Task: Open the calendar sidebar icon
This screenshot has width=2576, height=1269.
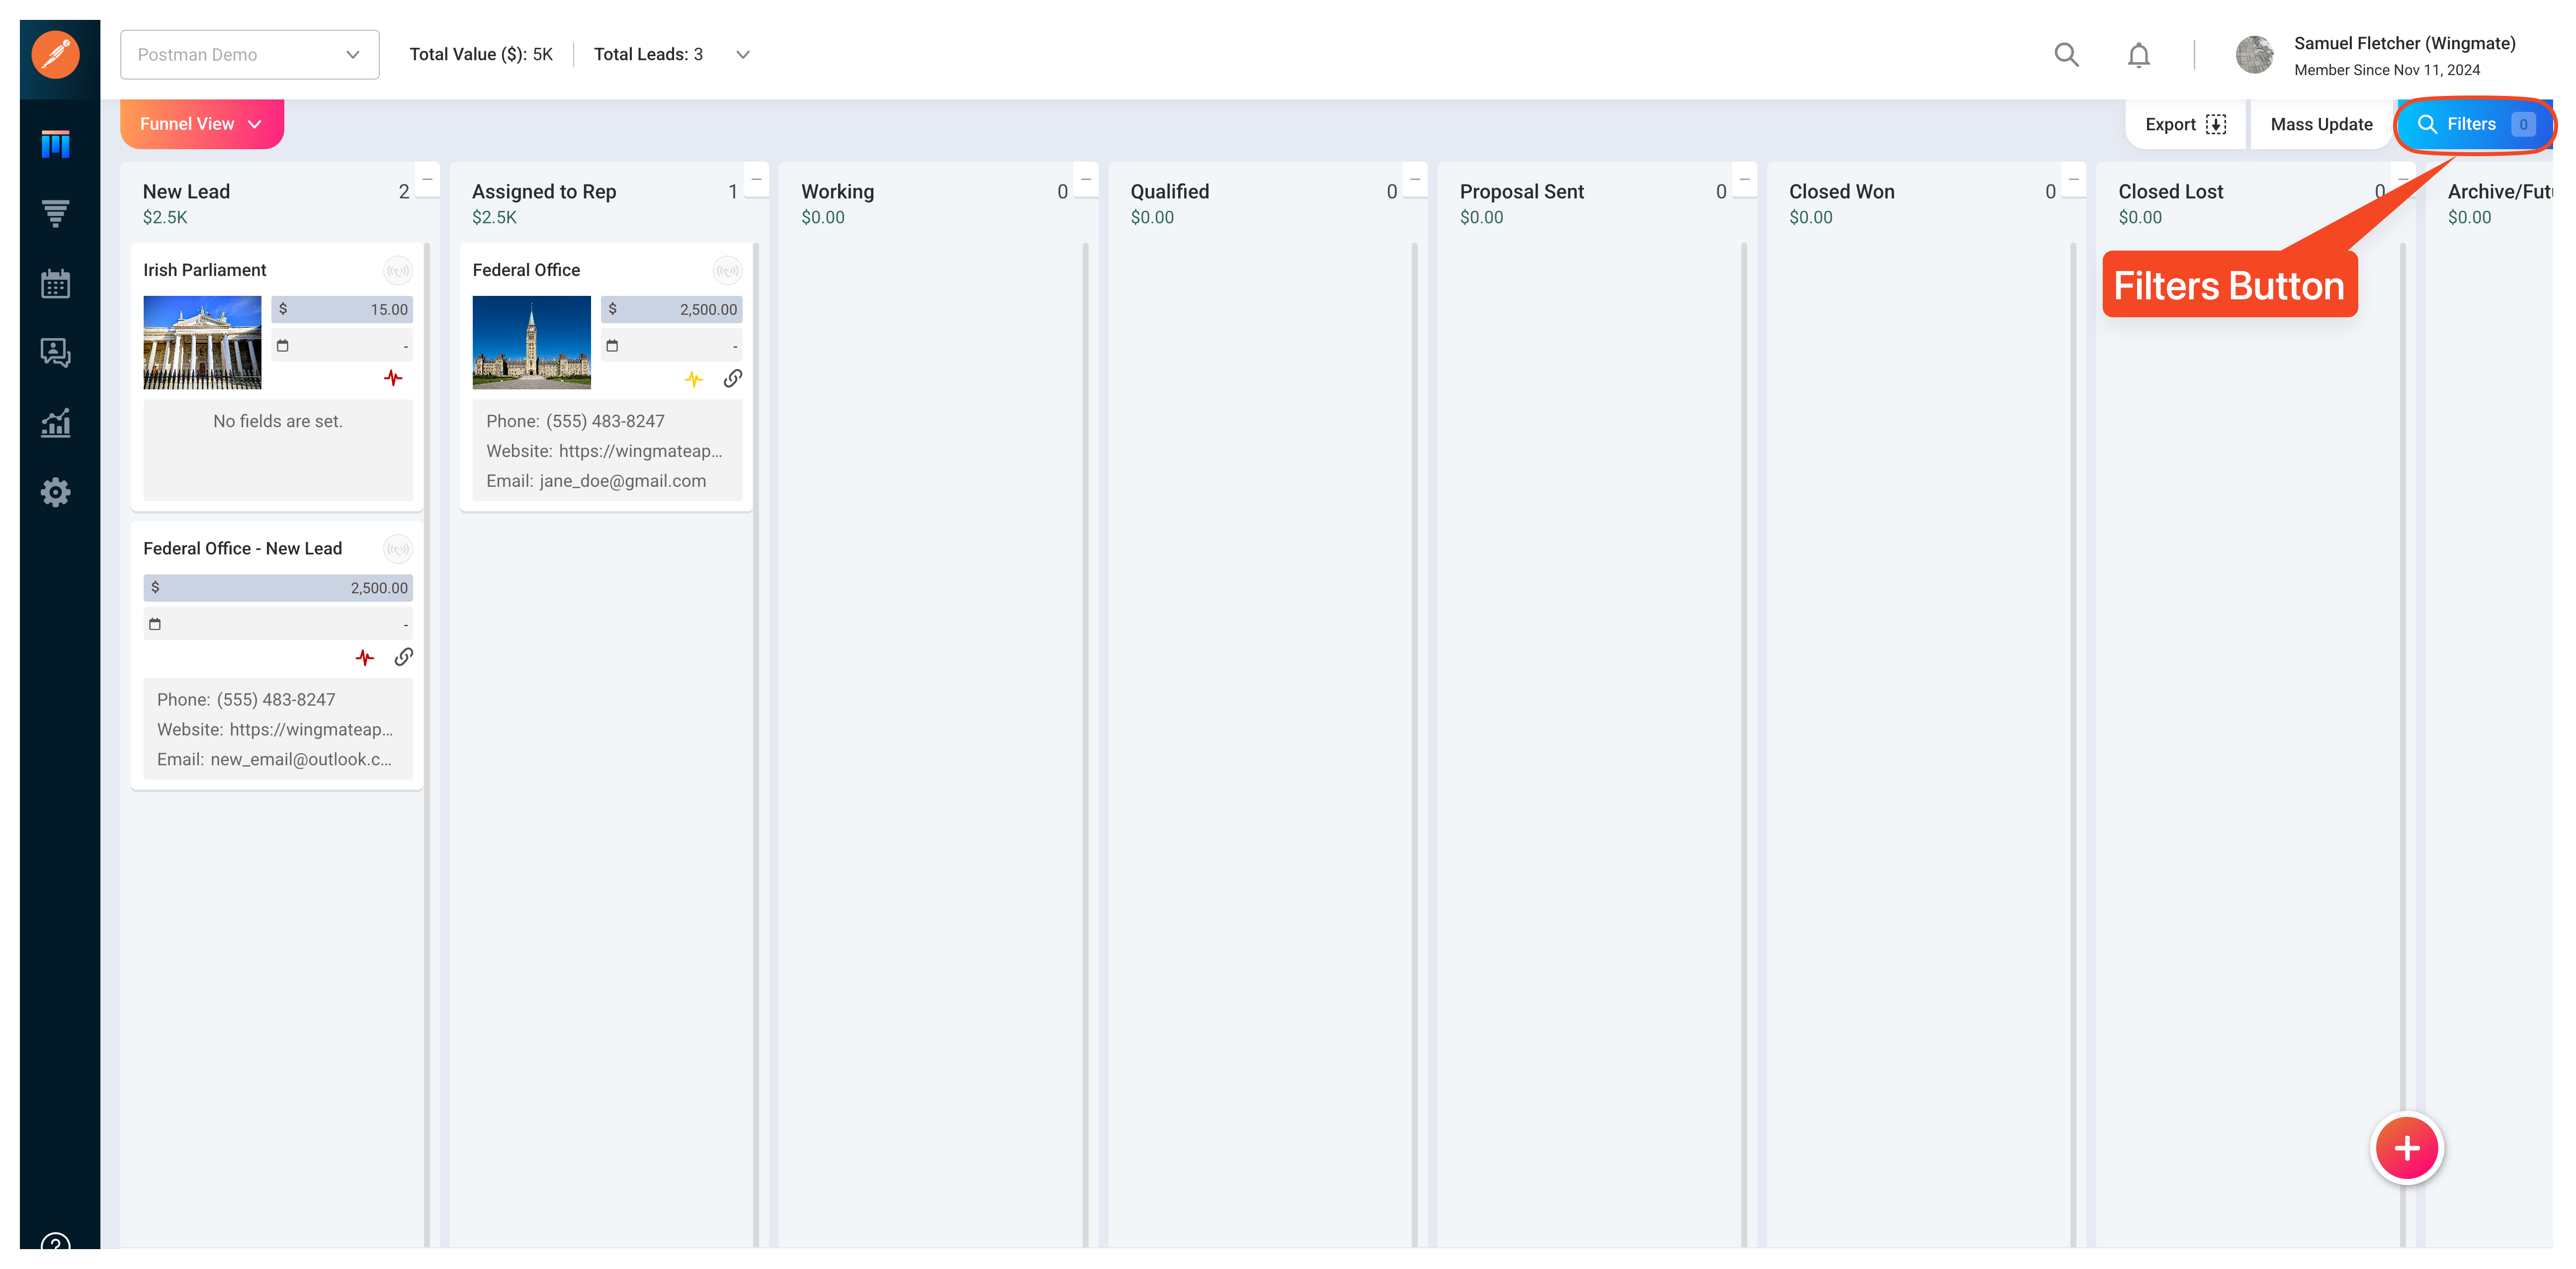Action: point(56,283)
